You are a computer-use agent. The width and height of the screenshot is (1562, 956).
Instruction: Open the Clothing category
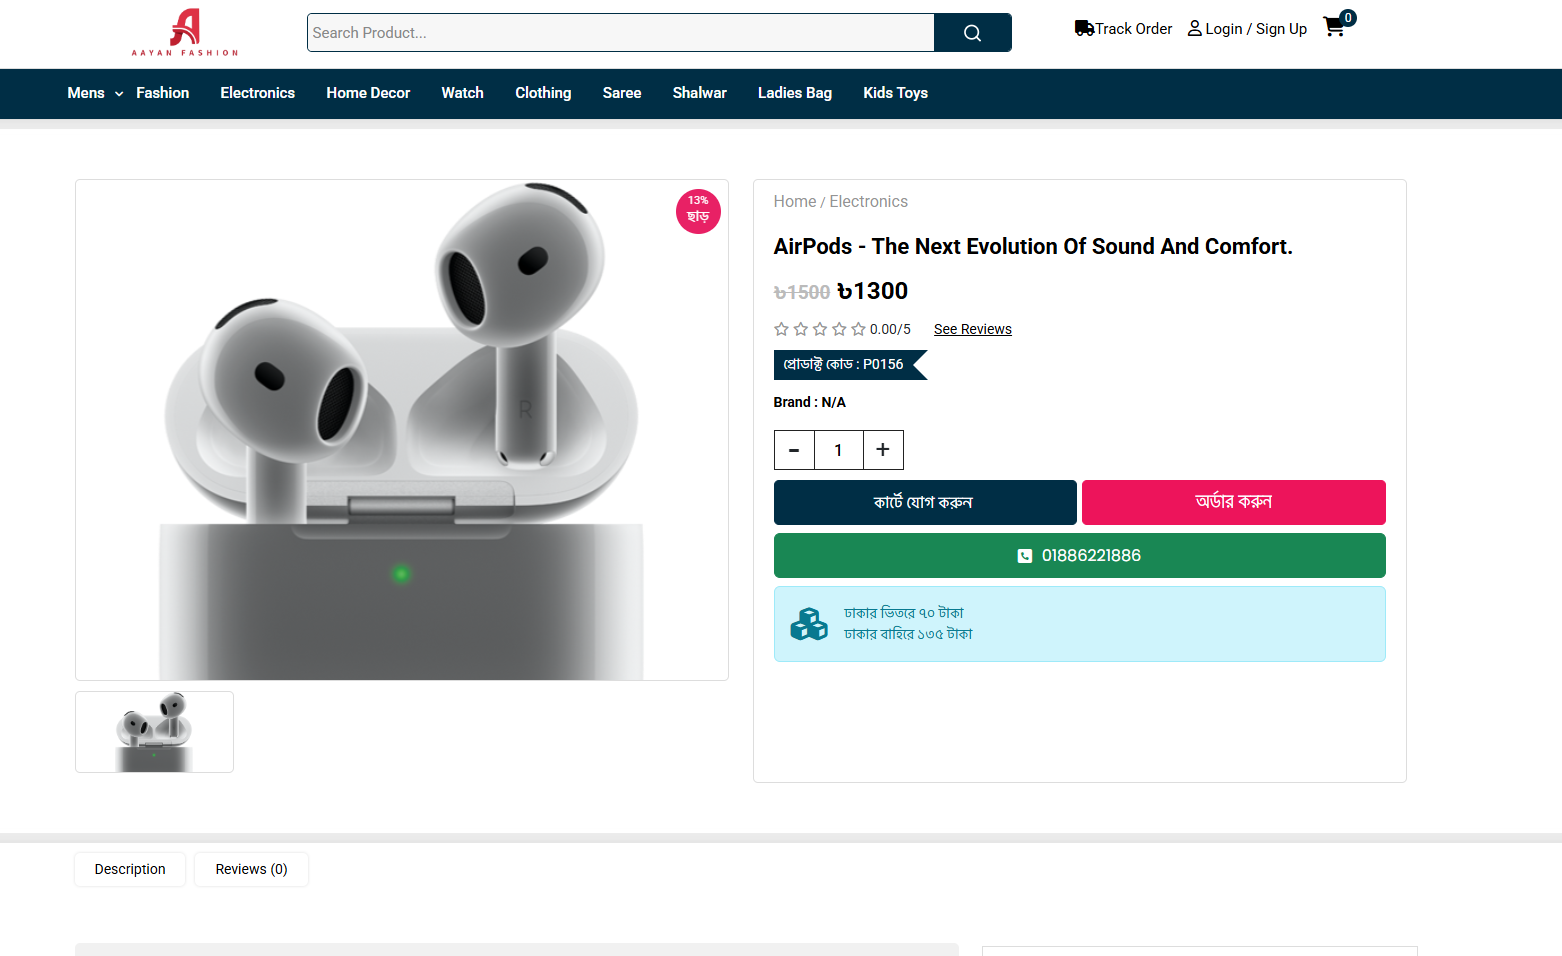click(543, 93)
